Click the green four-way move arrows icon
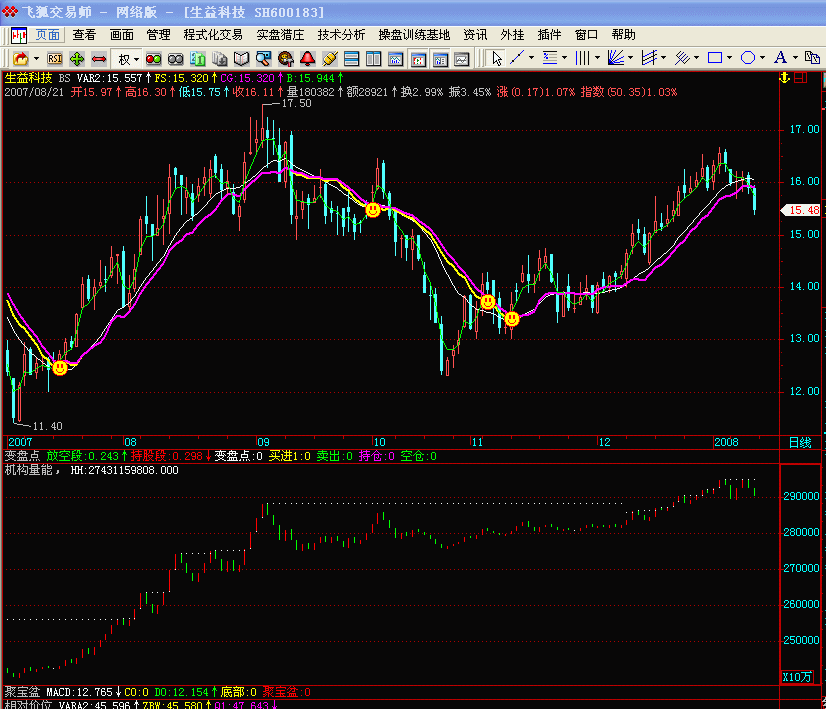The width and height of the screenshot is (826, 709). [77, 58]
